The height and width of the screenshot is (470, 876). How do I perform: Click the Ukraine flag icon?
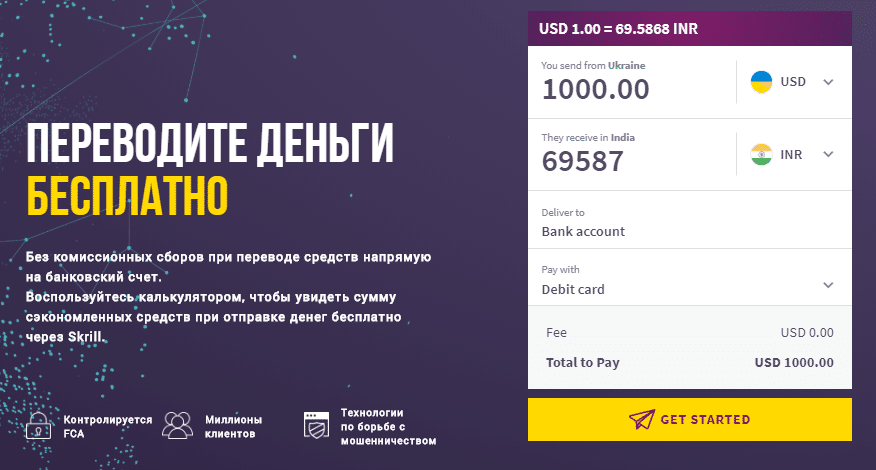click(762, 82)
